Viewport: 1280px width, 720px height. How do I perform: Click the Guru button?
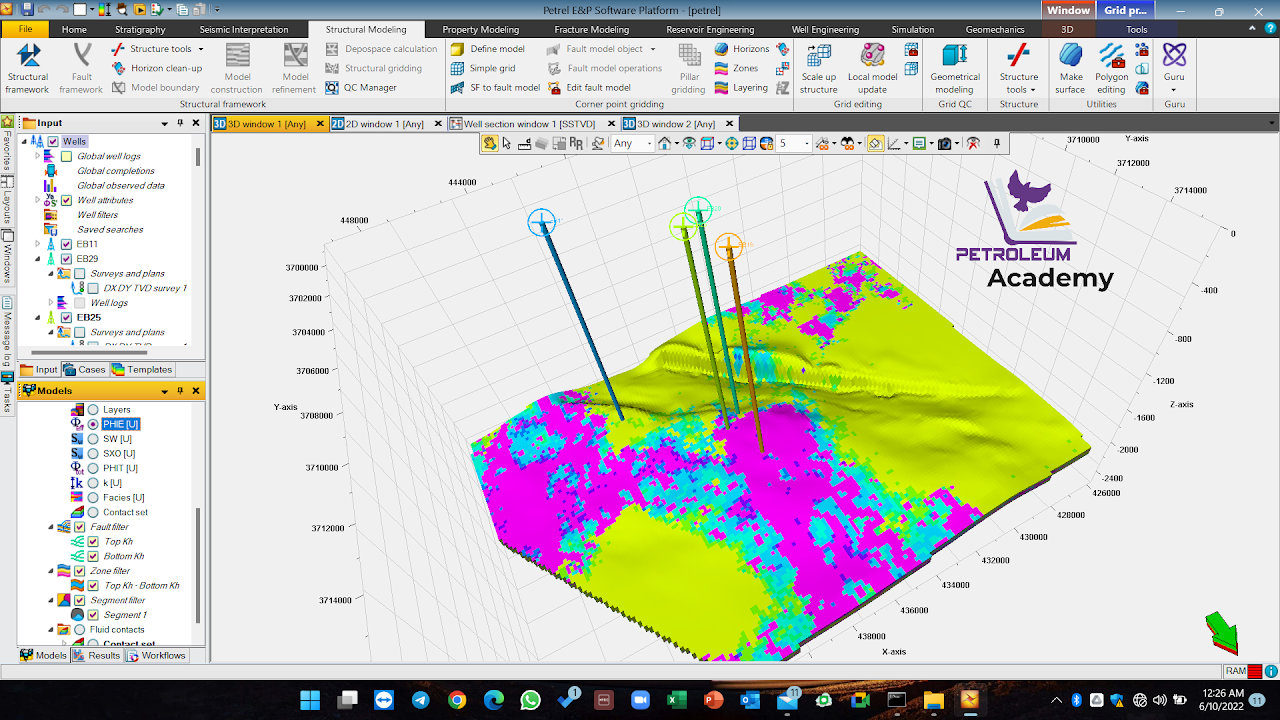(x=1174, y=68)
